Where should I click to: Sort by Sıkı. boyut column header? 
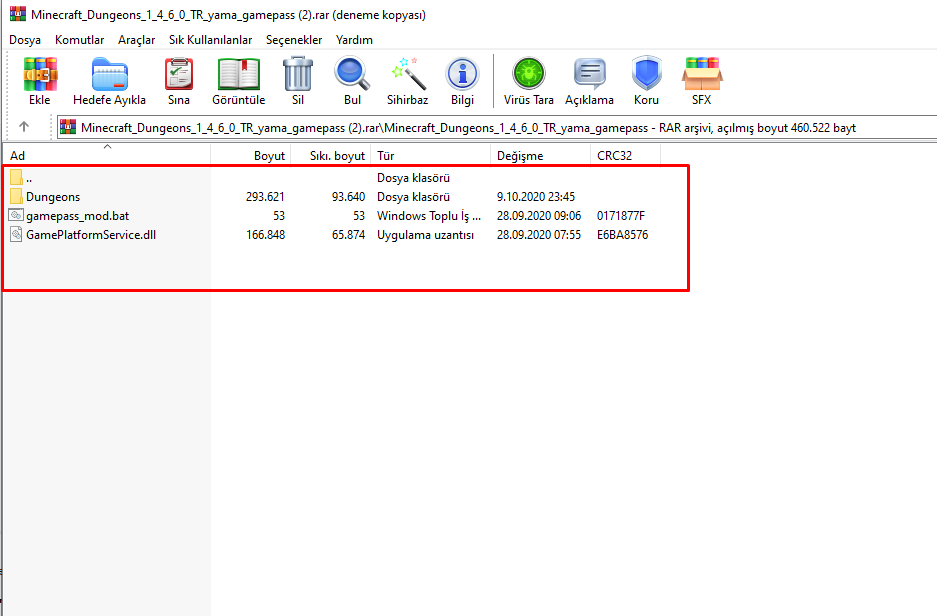[x=331, y=155]
